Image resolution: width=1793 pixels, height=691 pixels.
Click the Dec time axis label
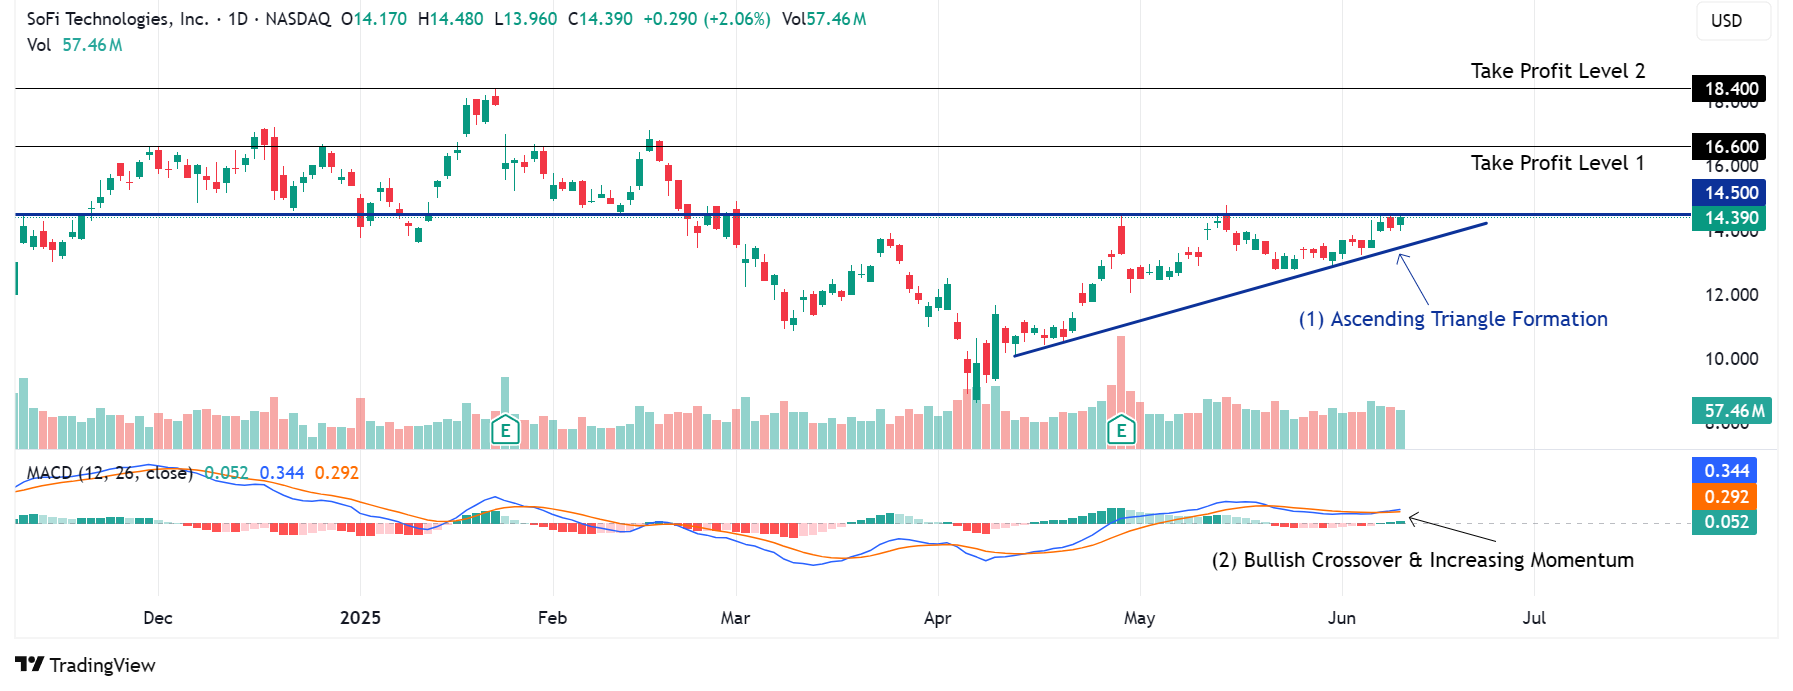tap(158, 618)
